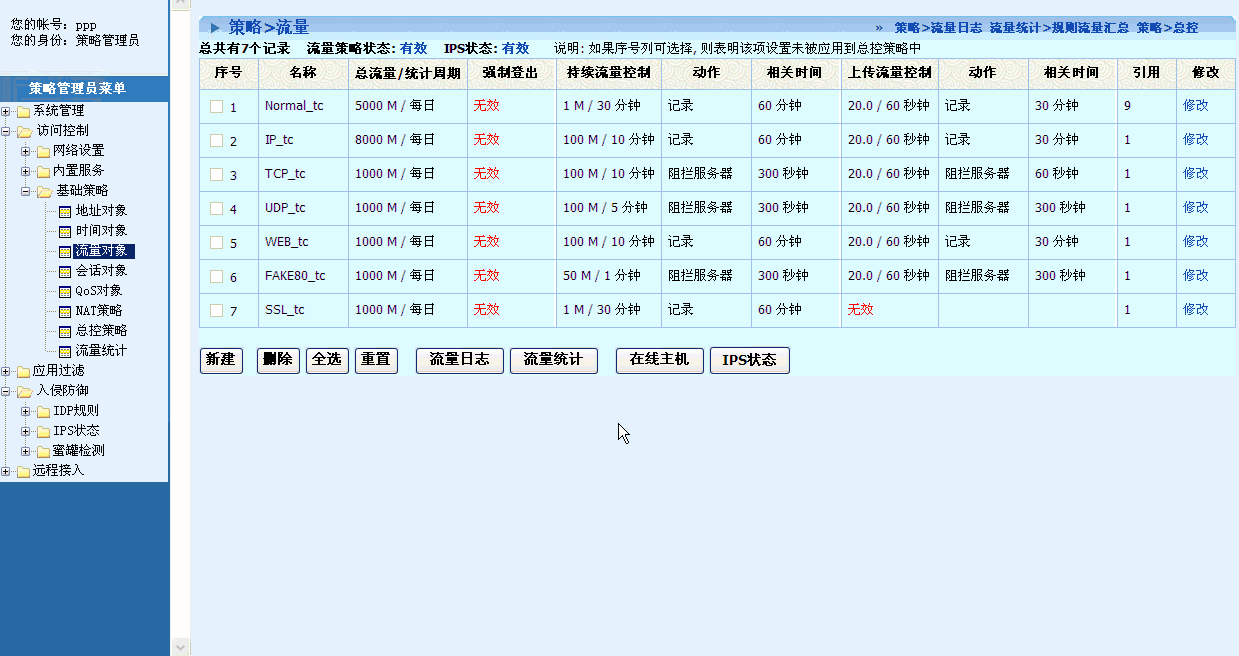The height and width of the screenshot is (656, 1239).
Task: Click the 新建 button
Action: (221, 360)
